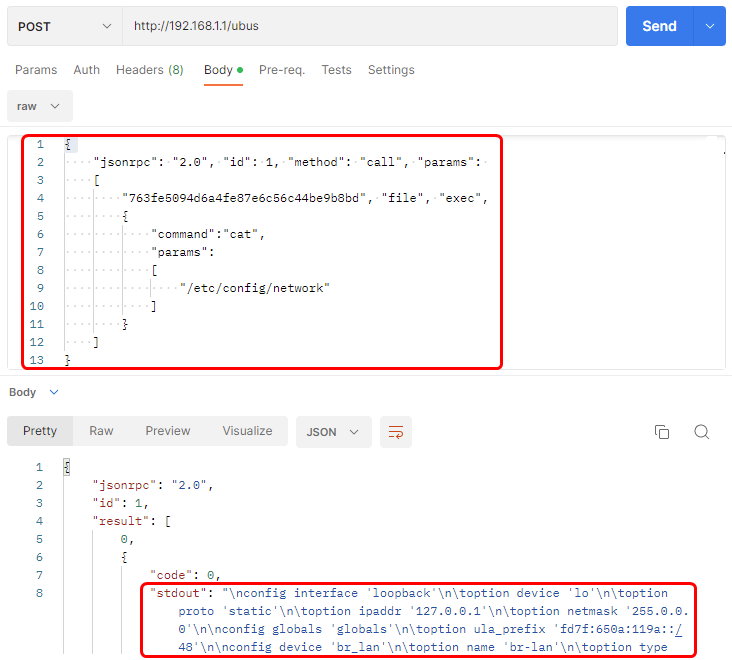Click the /etc/config/network line in request body
The image size is (732, 660).
[260, 288]
